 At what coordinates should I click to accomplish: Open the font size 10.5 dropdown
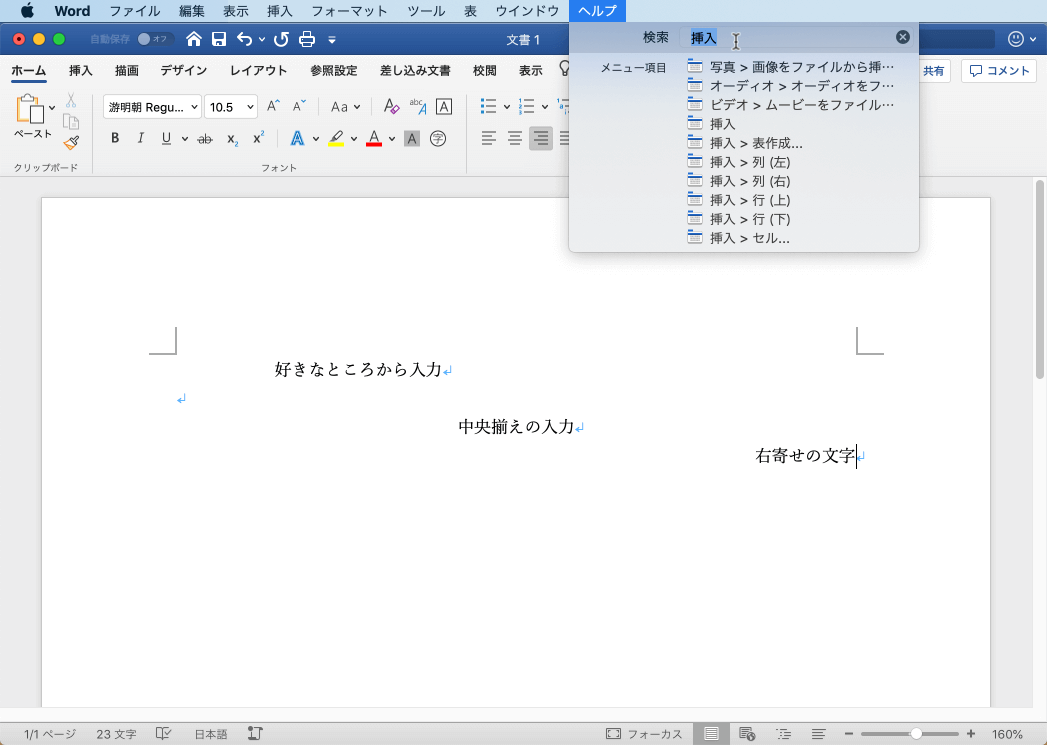coord(250,107)
